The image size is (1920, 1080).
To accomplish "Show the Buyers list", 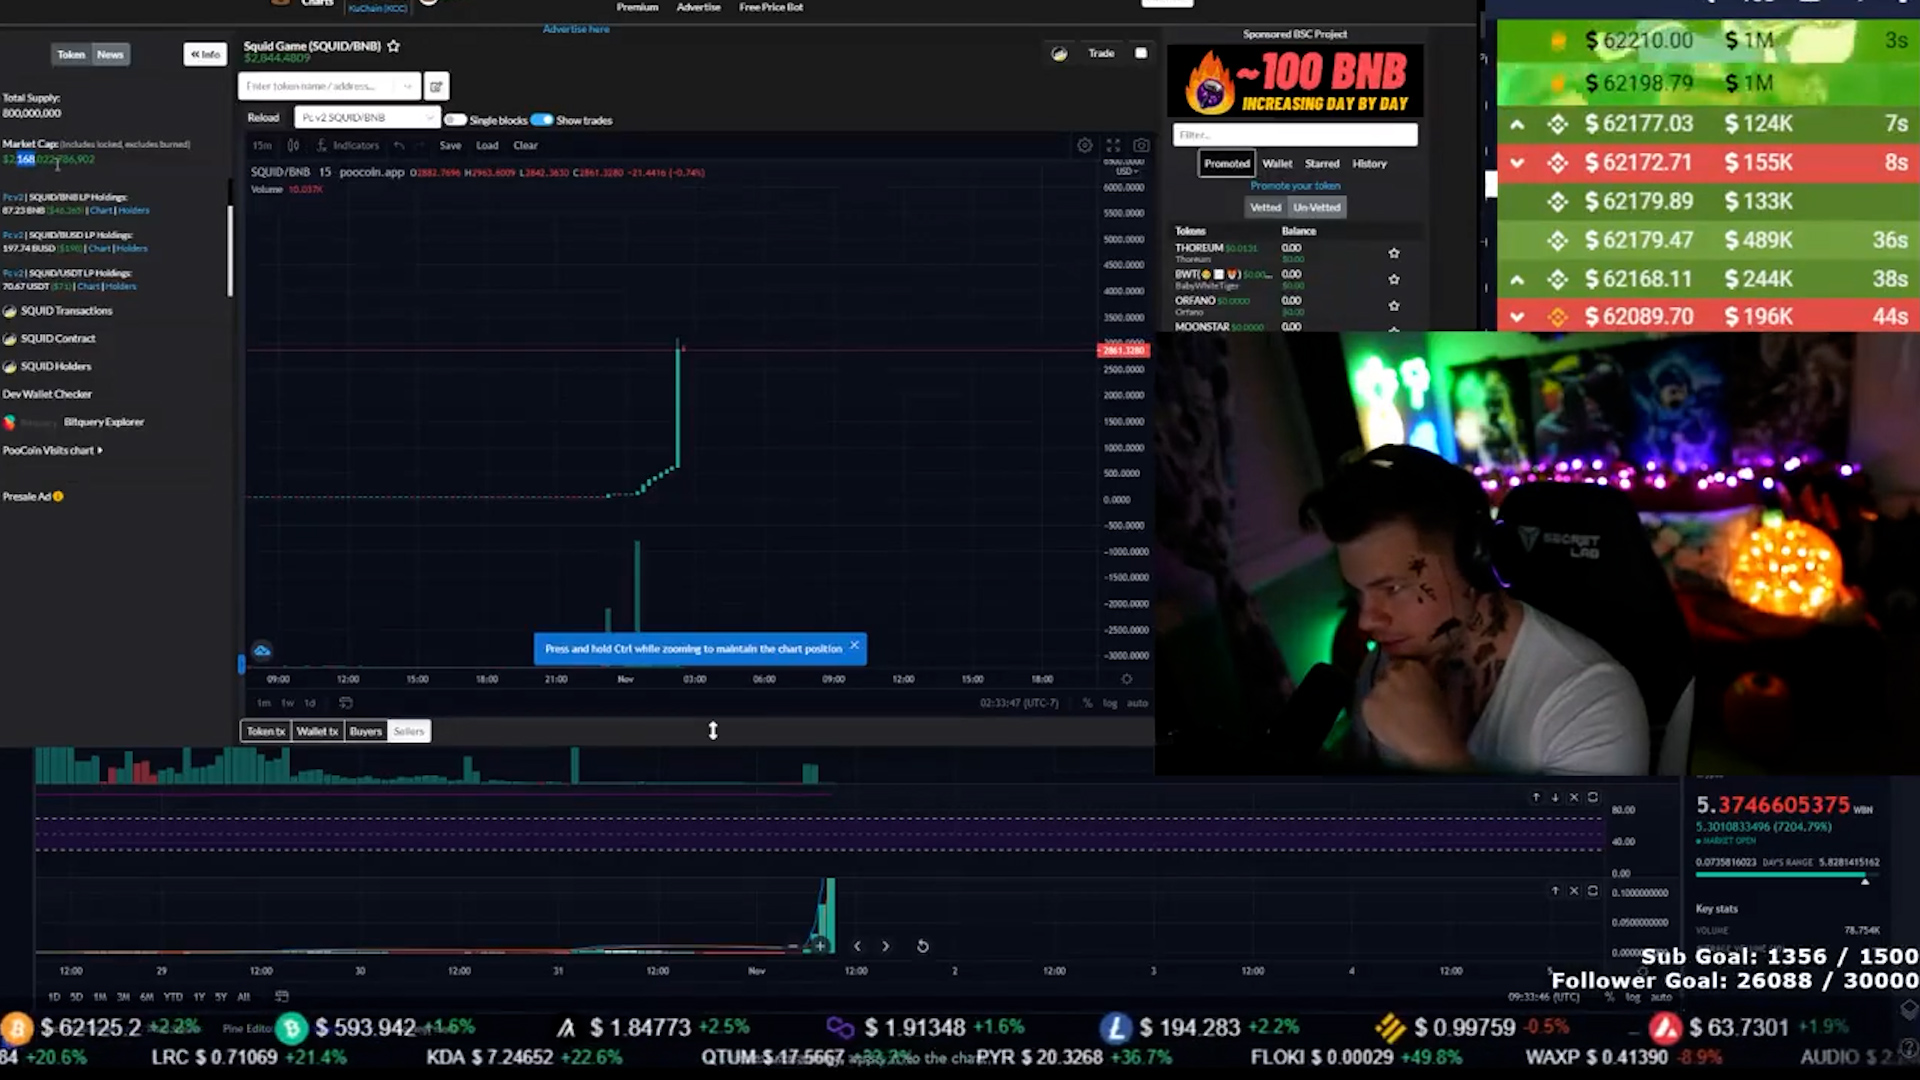I will click(x=366, y=731).
